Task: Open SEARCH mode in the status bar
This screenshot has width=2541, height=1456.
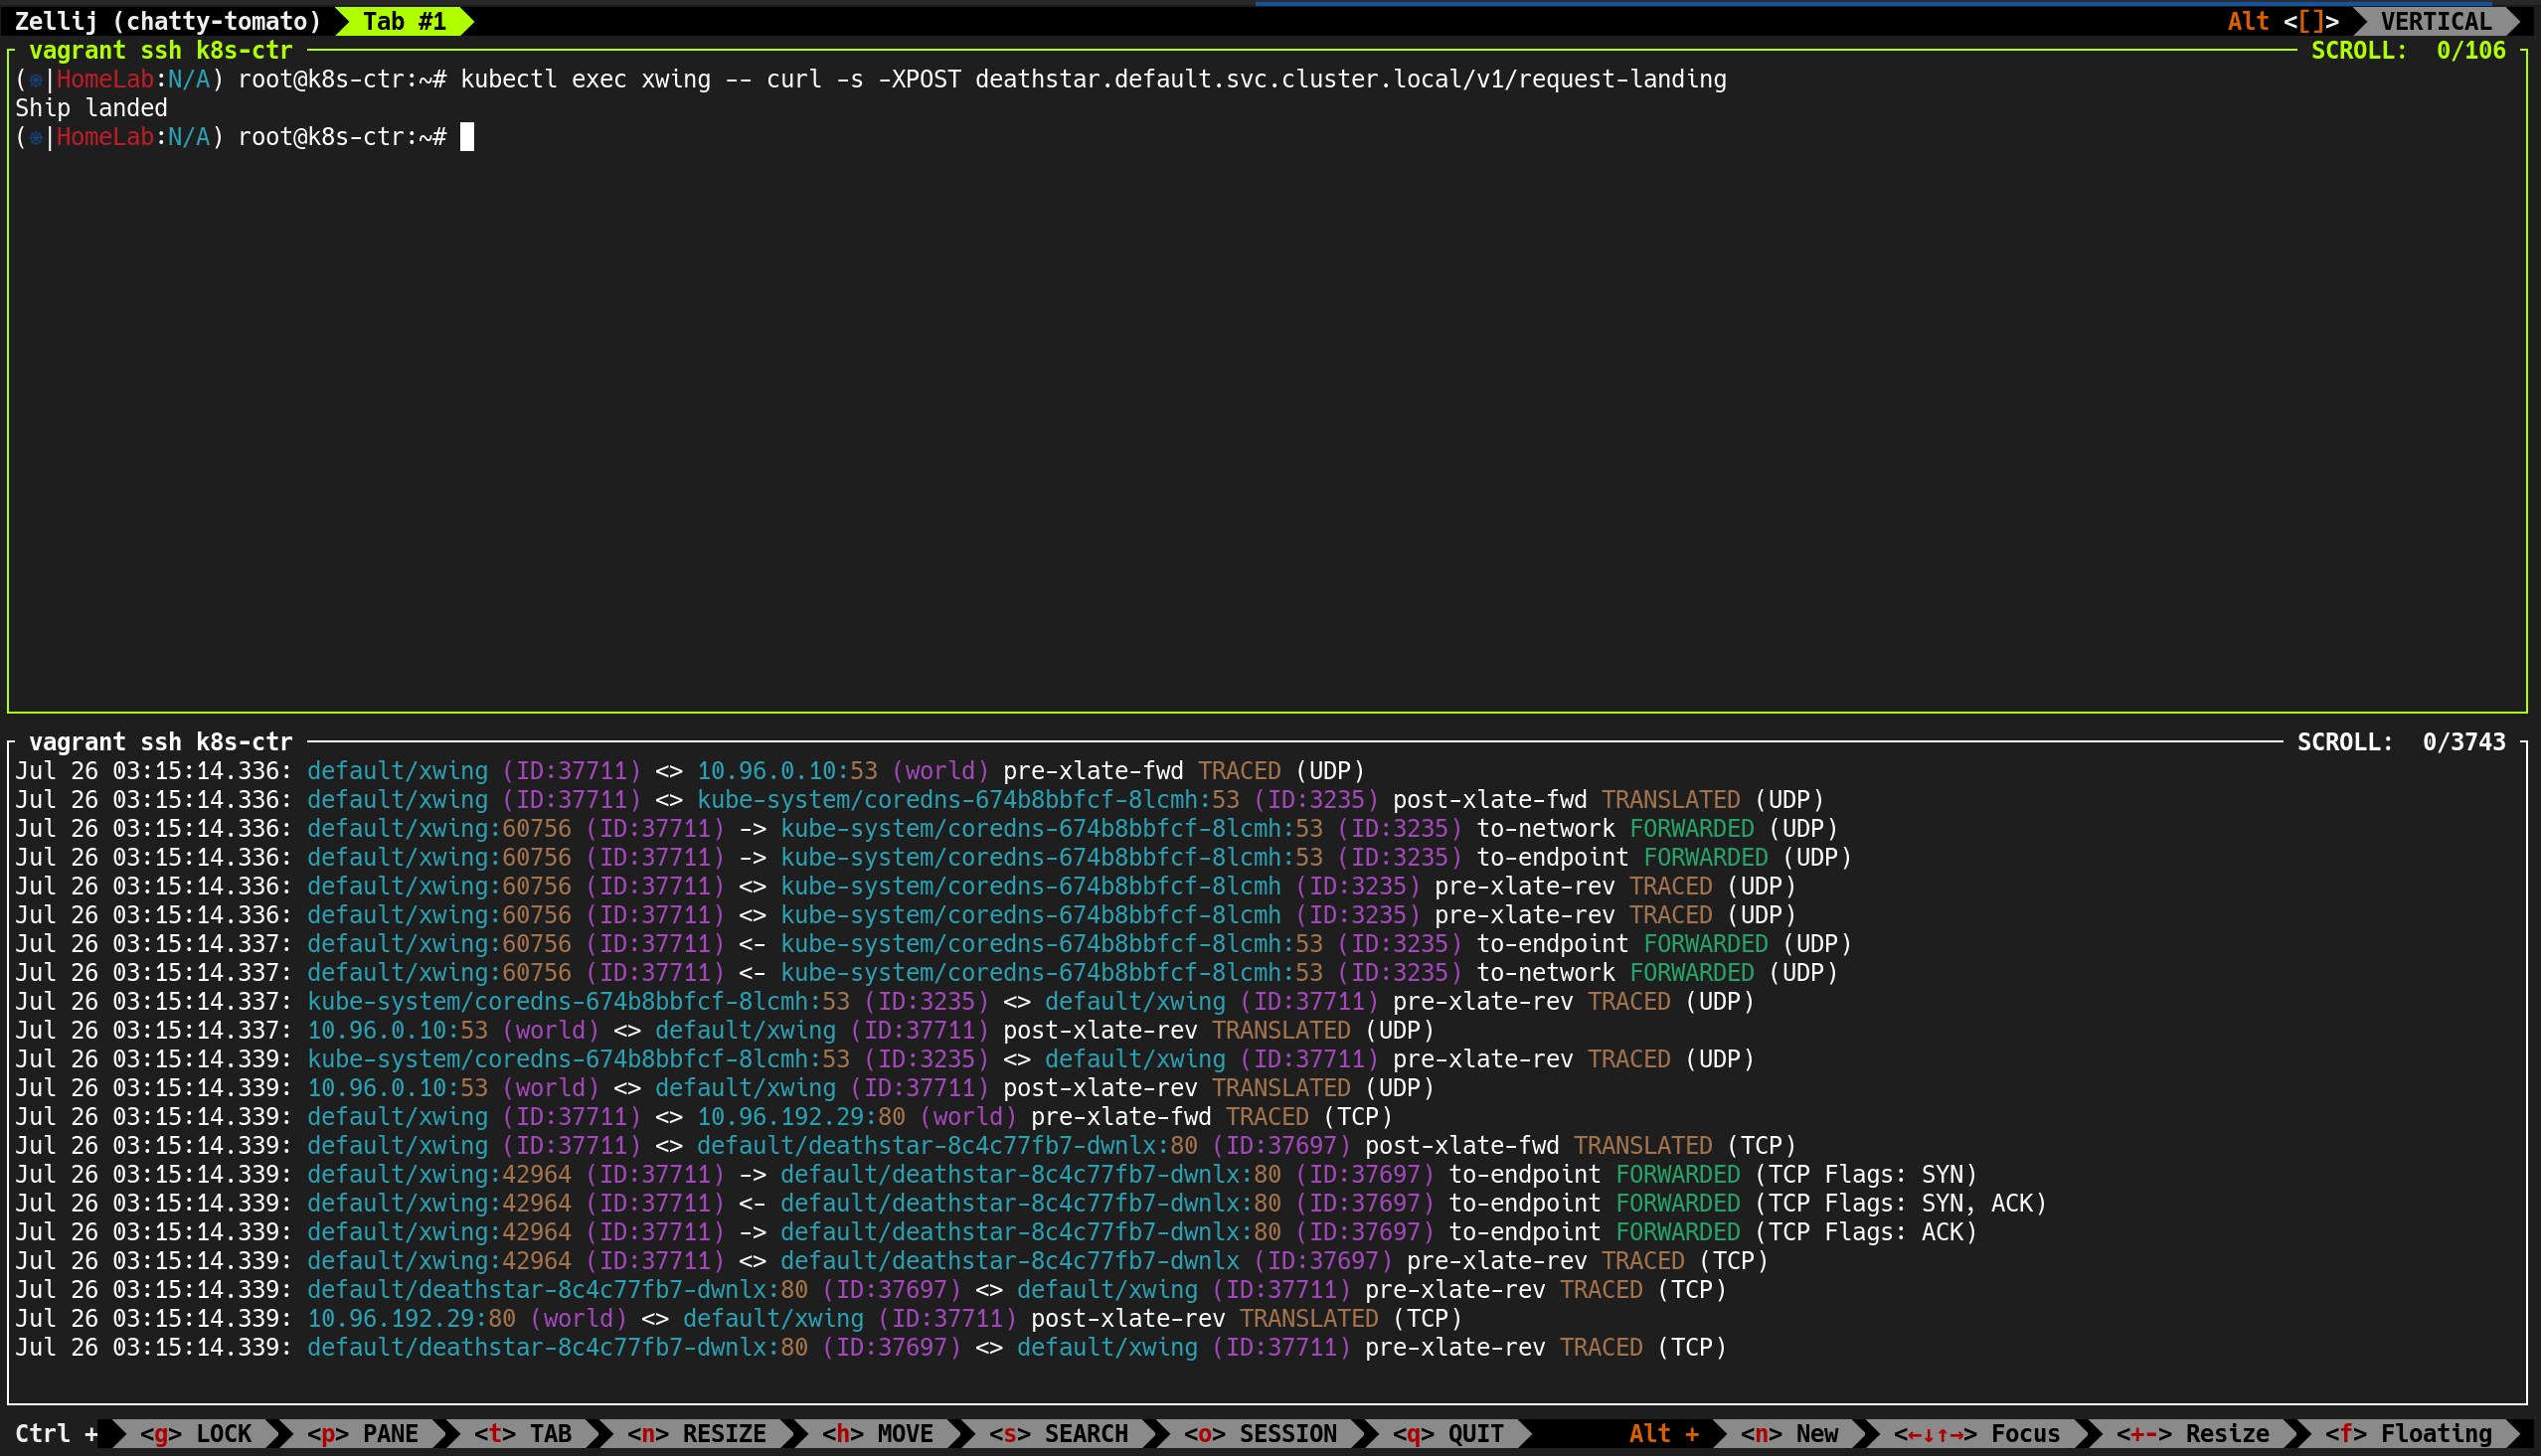Action: (1058, 1433)
